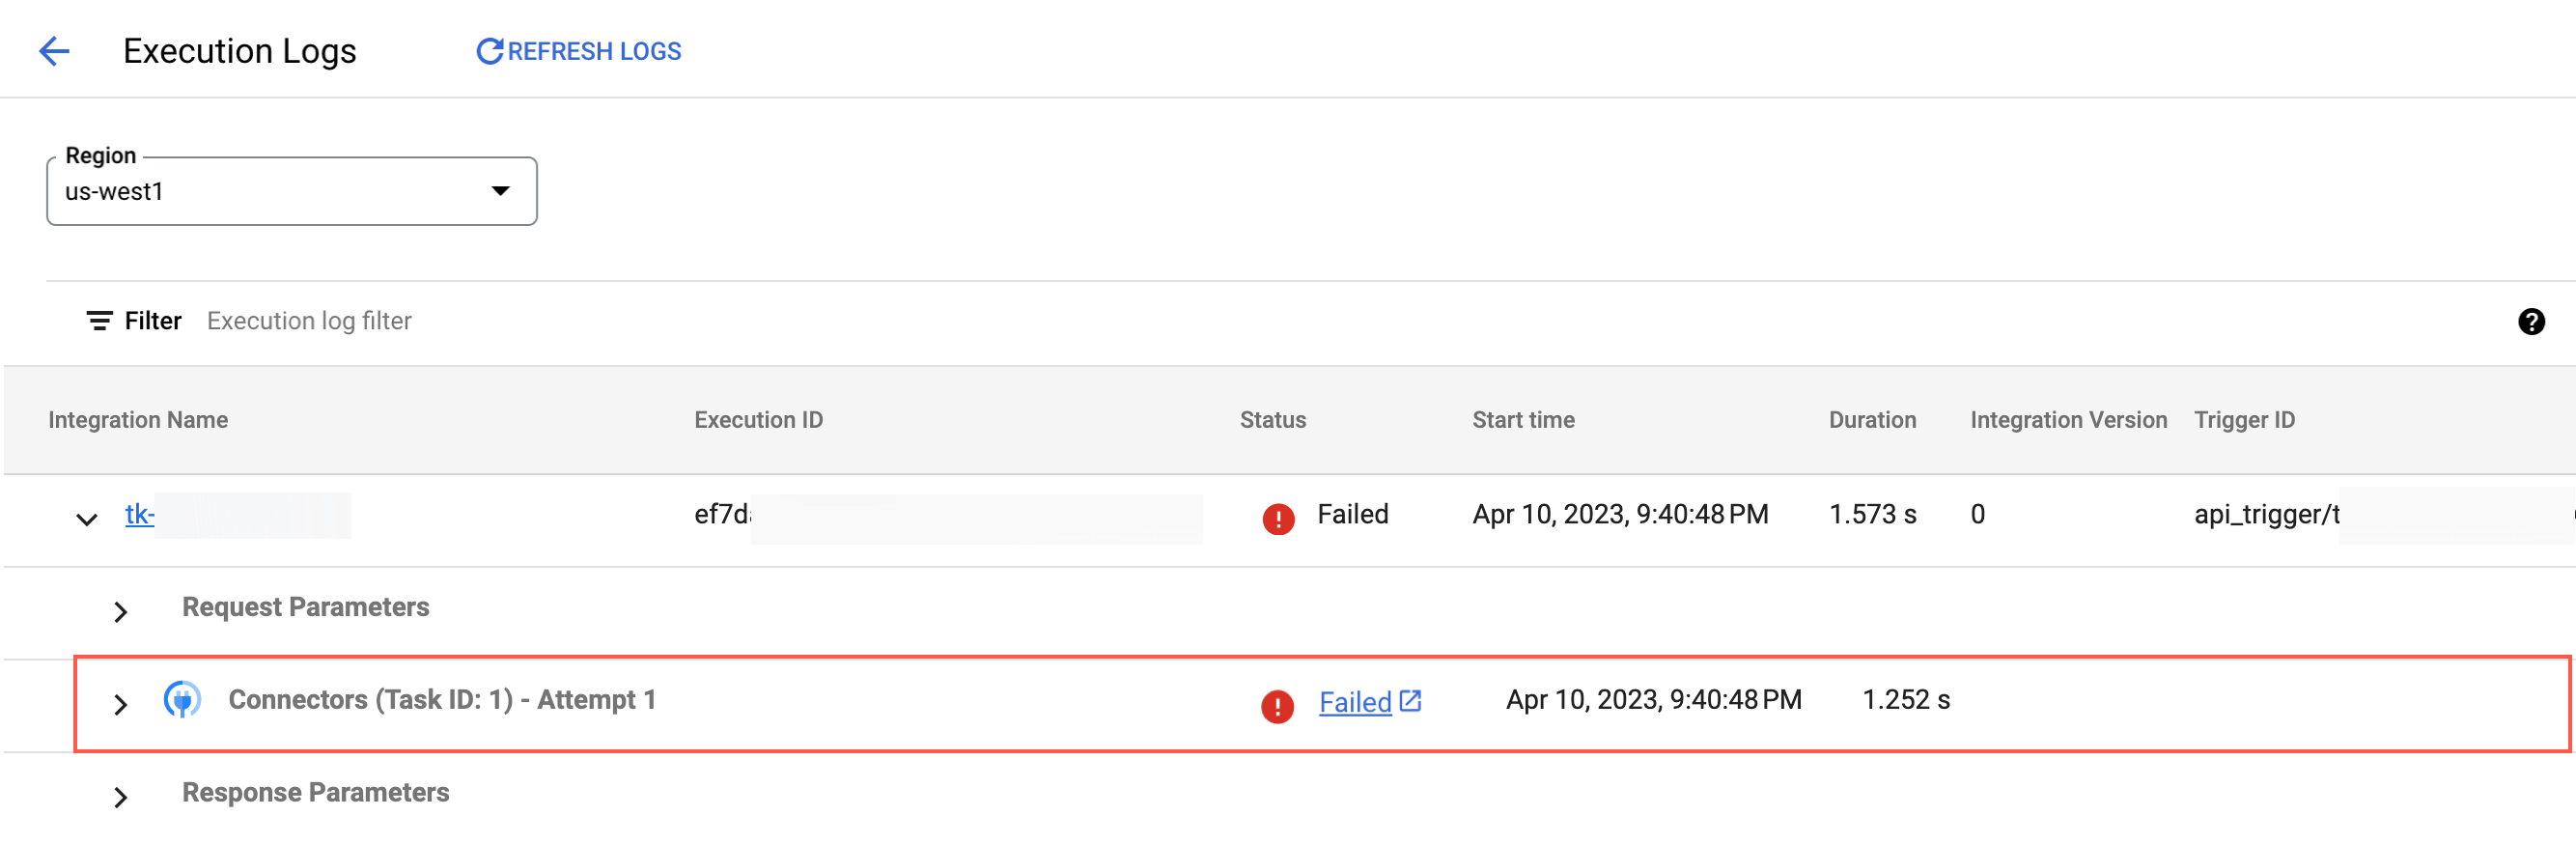
Task: Click the Filter funnel icon
Action: [x=98, y=321]
